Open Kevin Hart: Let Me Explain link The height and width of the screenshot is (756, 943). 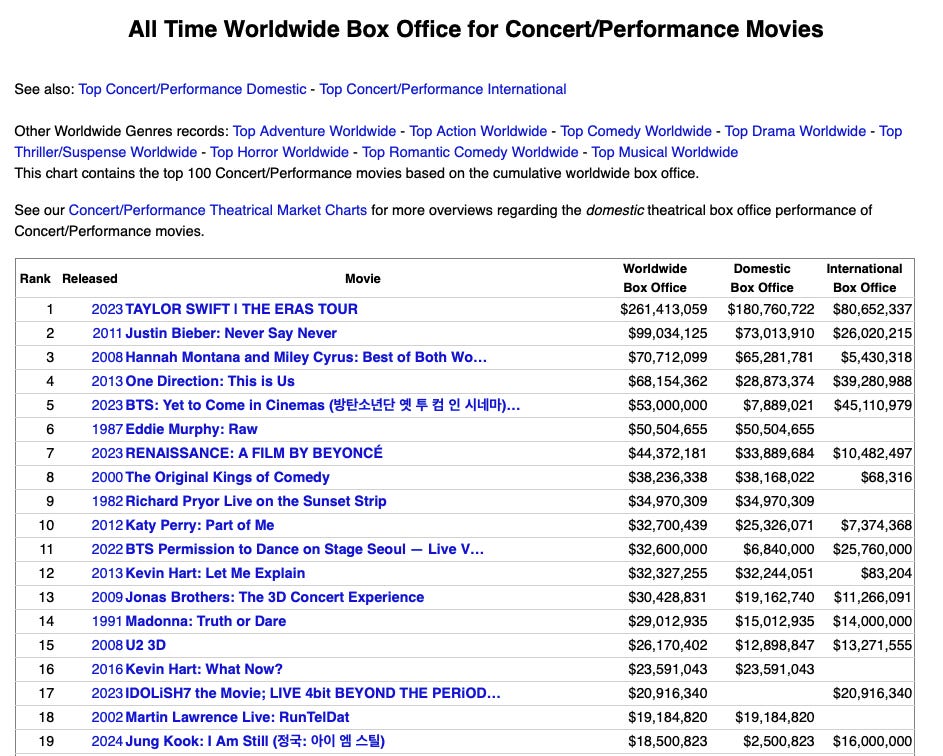[x=215, y=573]
